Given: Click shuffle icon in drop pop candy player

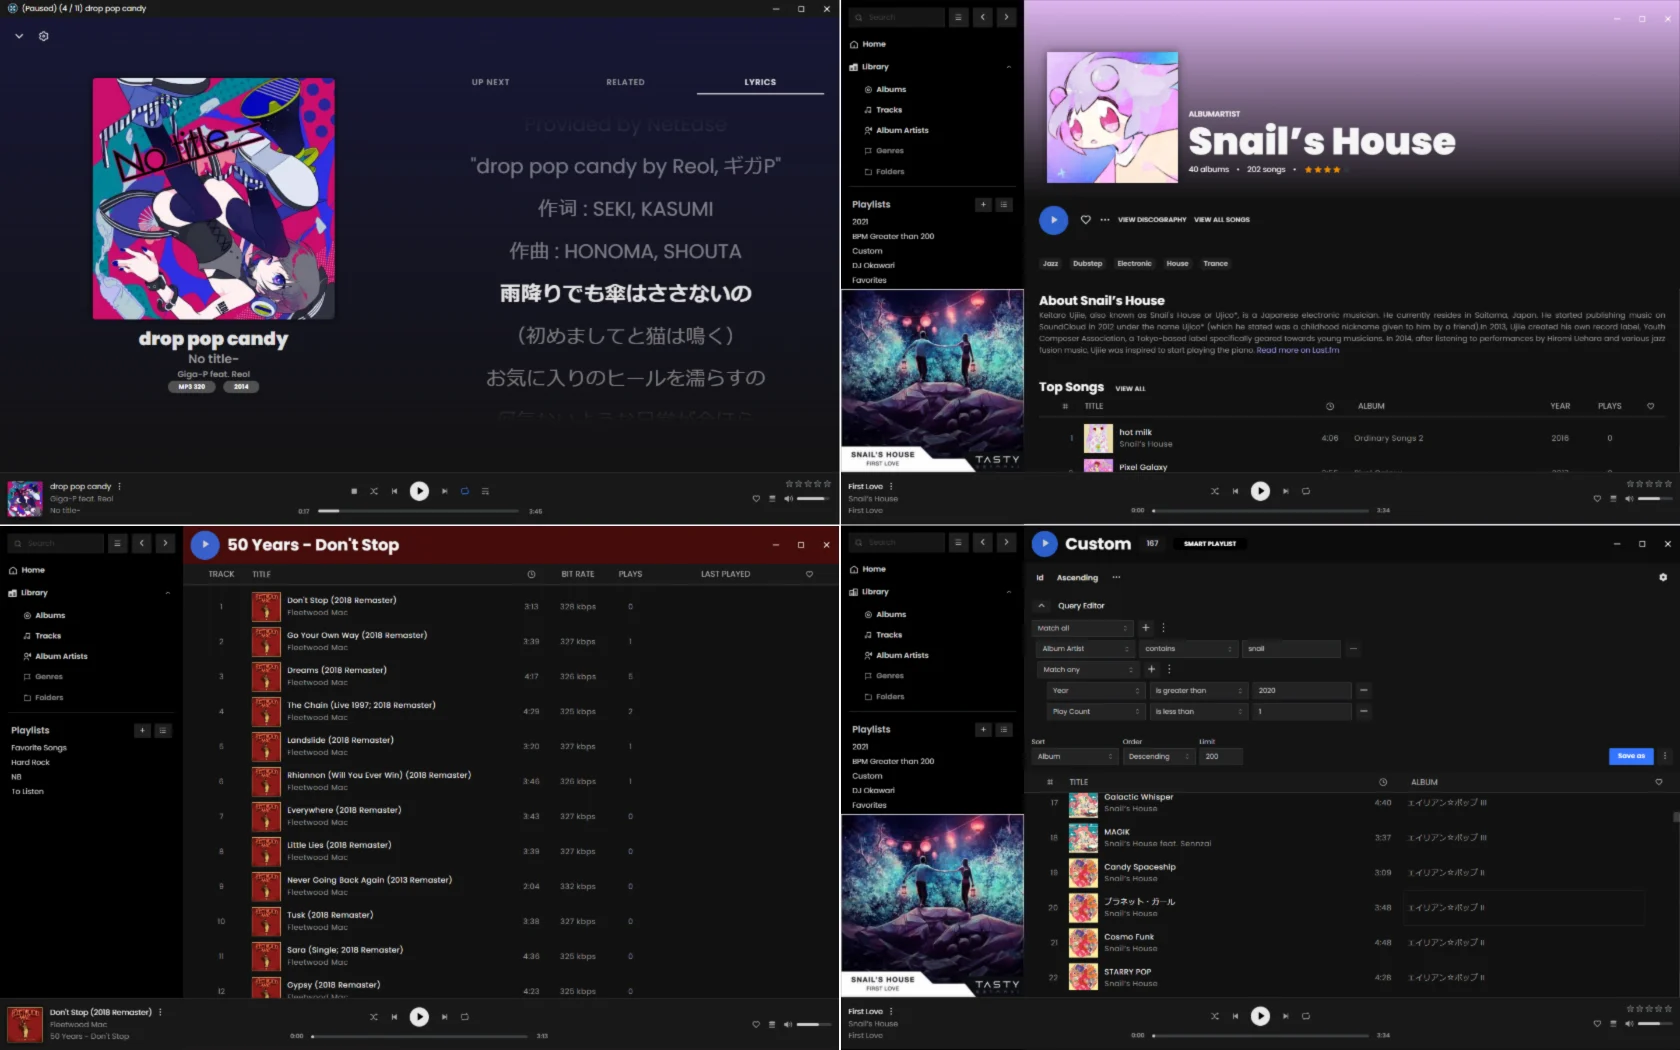Looking at the screenshot, I should [374, 491].
